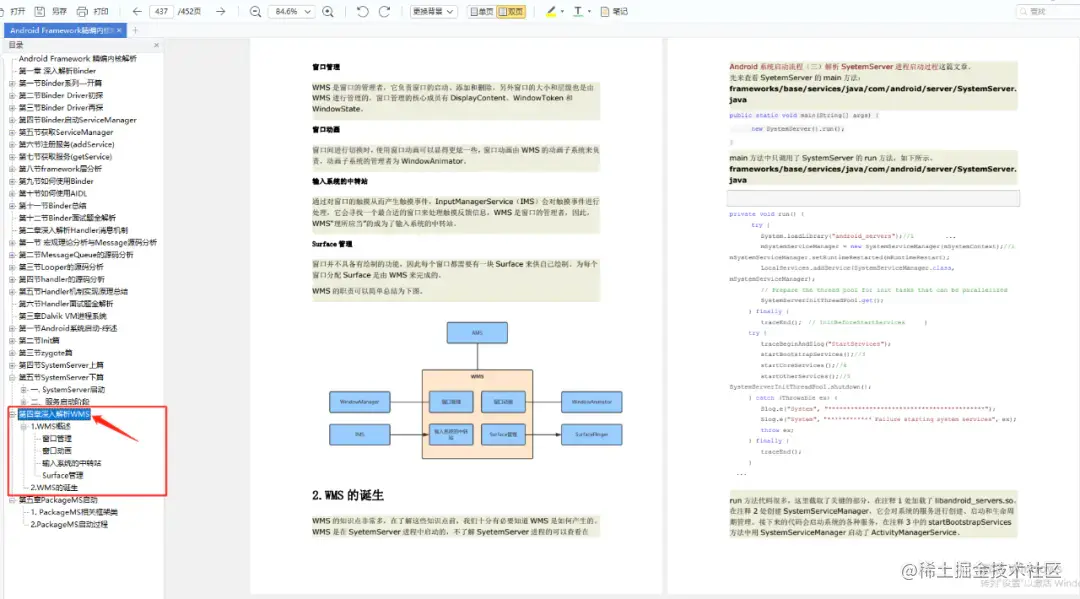1080x599 pixels.
Task: Select 2.PackageMS启动过程 entry
Action: tap(69, 525)
